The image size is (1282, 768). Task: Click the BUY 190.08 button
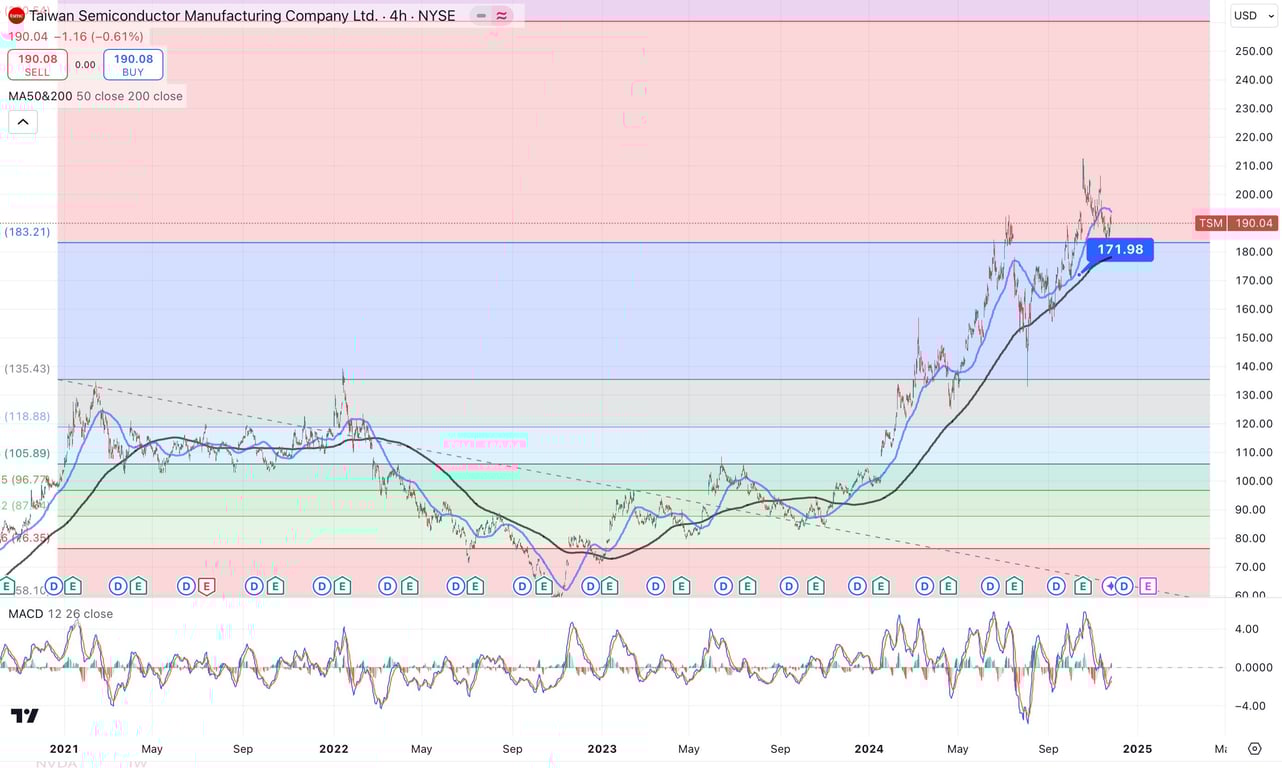[133, 65]
